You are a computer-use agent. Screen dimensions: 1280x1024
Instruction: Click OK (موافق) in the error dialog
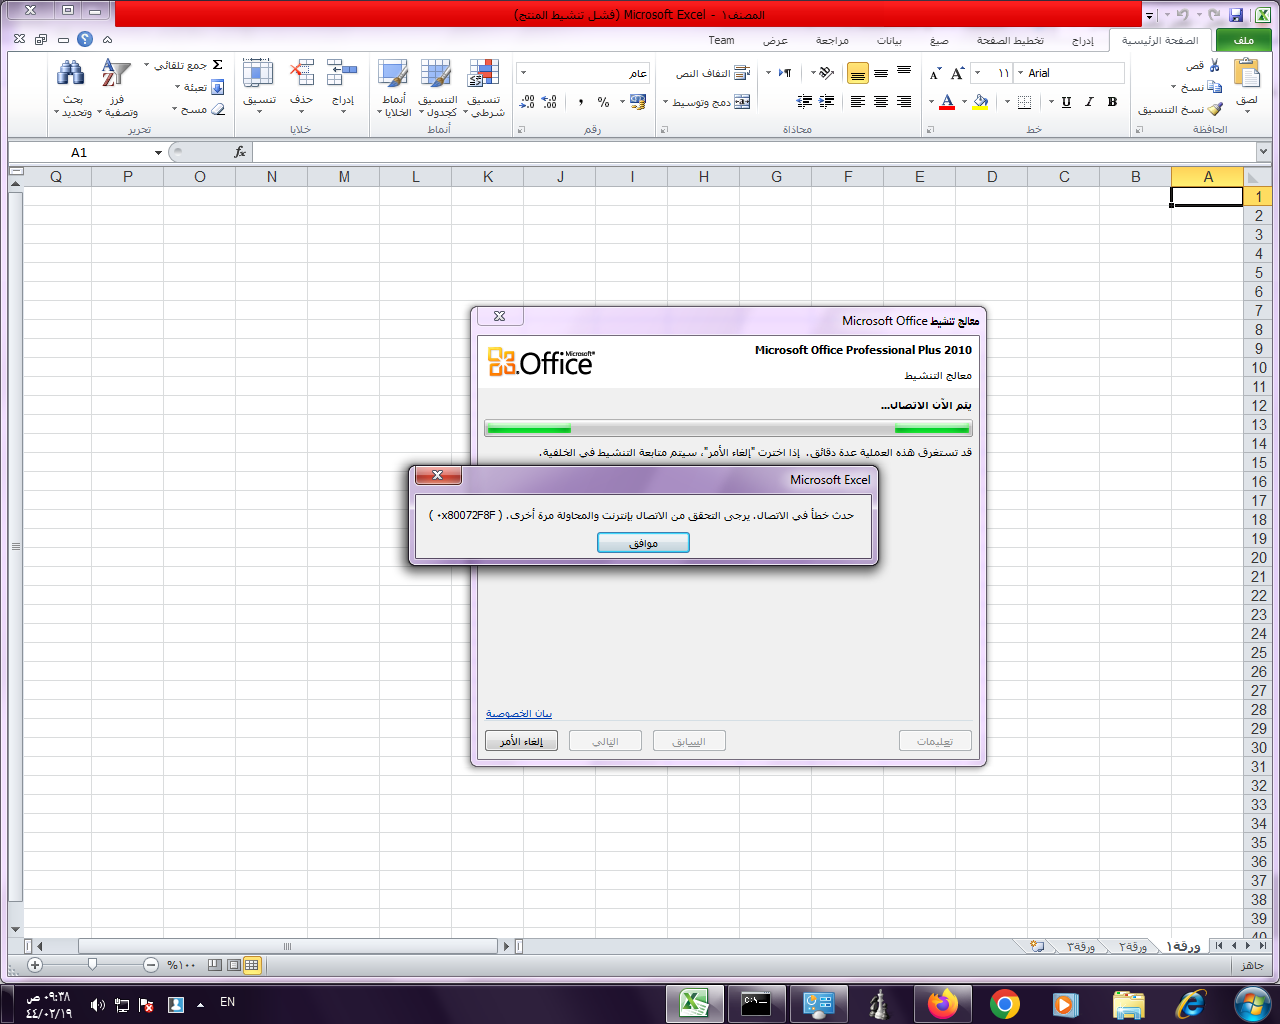[643, 543]
